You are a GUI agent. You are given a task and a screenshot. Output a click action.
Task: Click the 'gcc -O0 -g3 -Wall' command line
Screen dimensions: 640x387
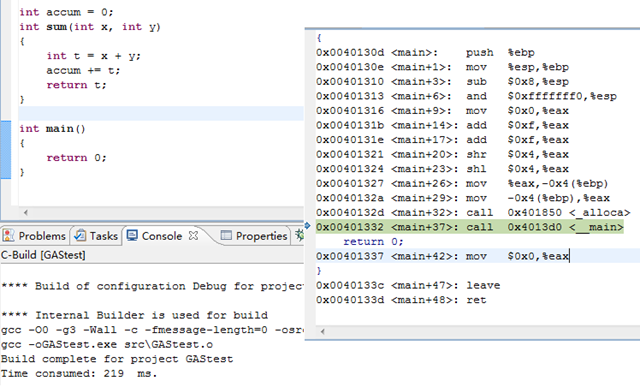pos(152,330)
